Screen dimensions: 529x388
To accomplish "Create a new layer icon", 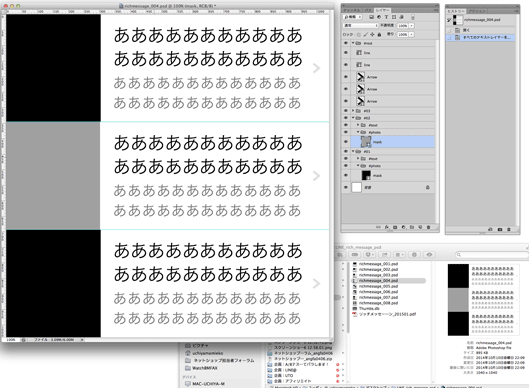I will pyautogui.click(x=420, y=227).
